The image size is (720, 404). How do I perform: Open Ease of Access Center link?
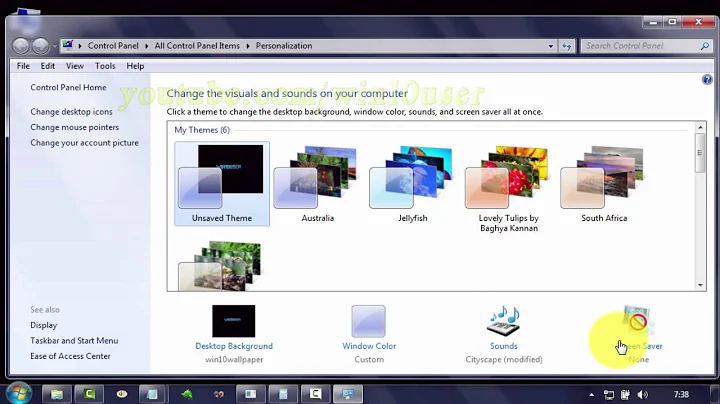pyautogui.click(x=70, y=356)
